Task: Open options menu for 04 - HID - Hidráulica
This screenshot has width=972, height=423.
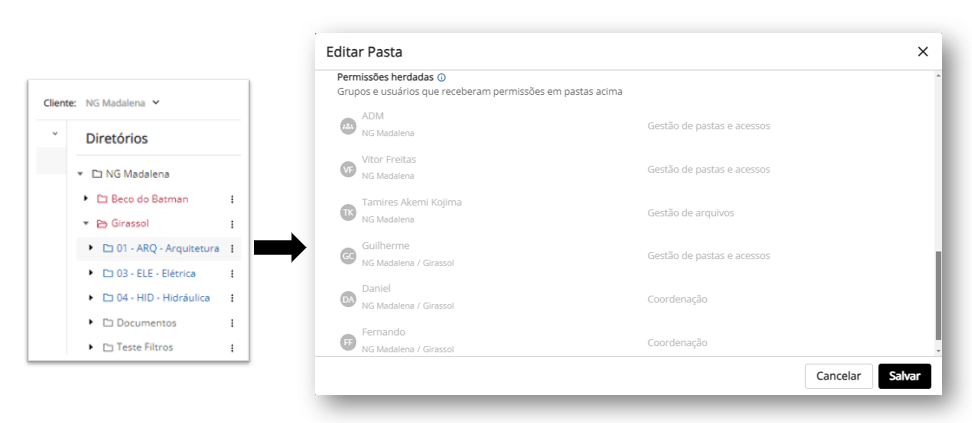Action: coord(232,298)
